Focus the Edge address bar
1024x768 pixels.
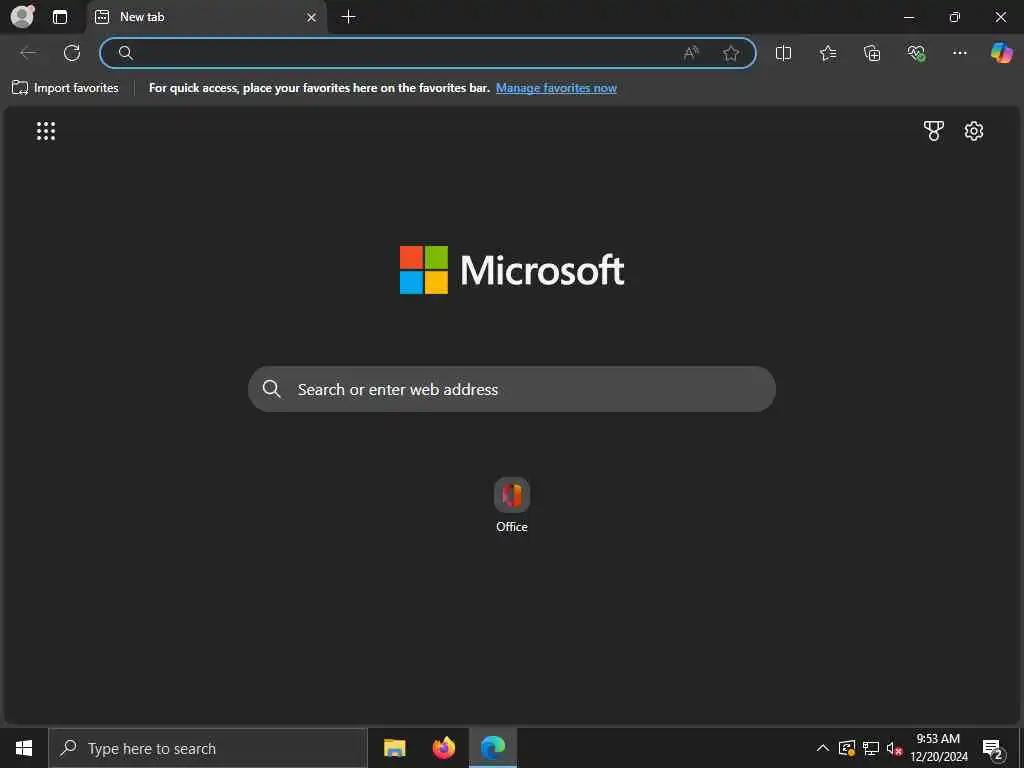tap(428, 53)
